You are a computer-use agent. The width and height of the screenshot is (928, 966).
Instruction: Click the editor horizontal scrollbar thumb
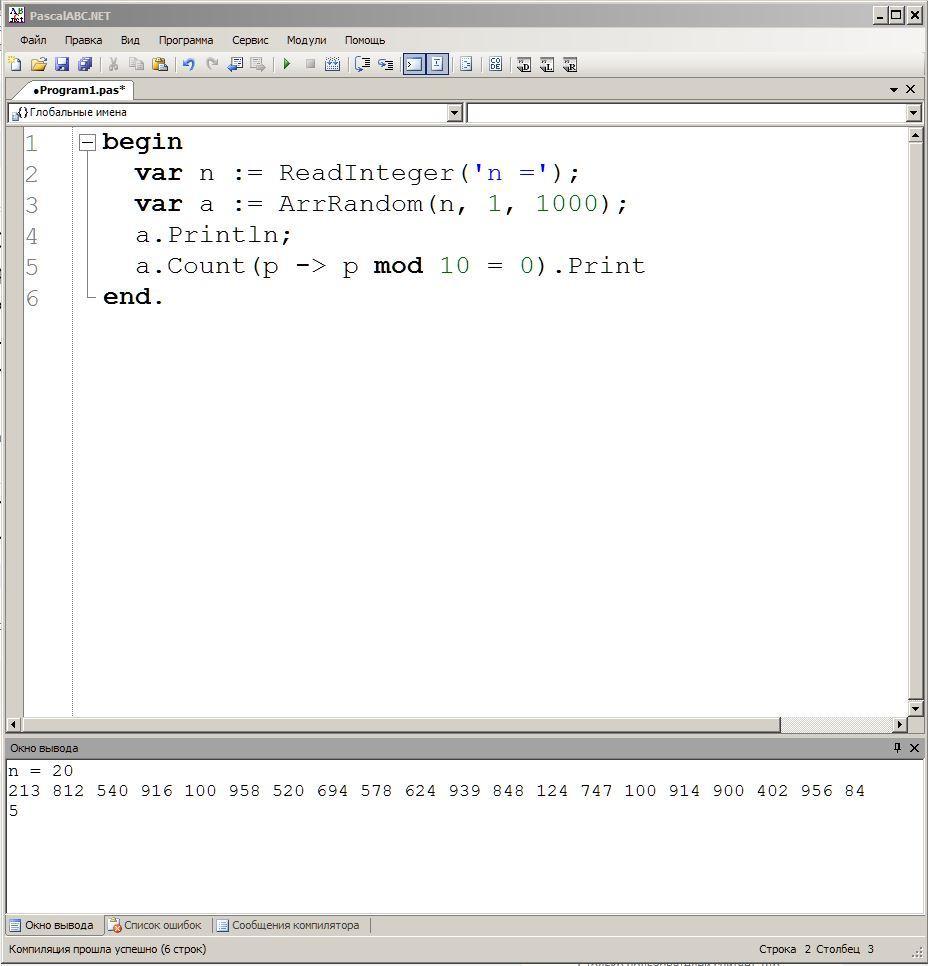401,724
